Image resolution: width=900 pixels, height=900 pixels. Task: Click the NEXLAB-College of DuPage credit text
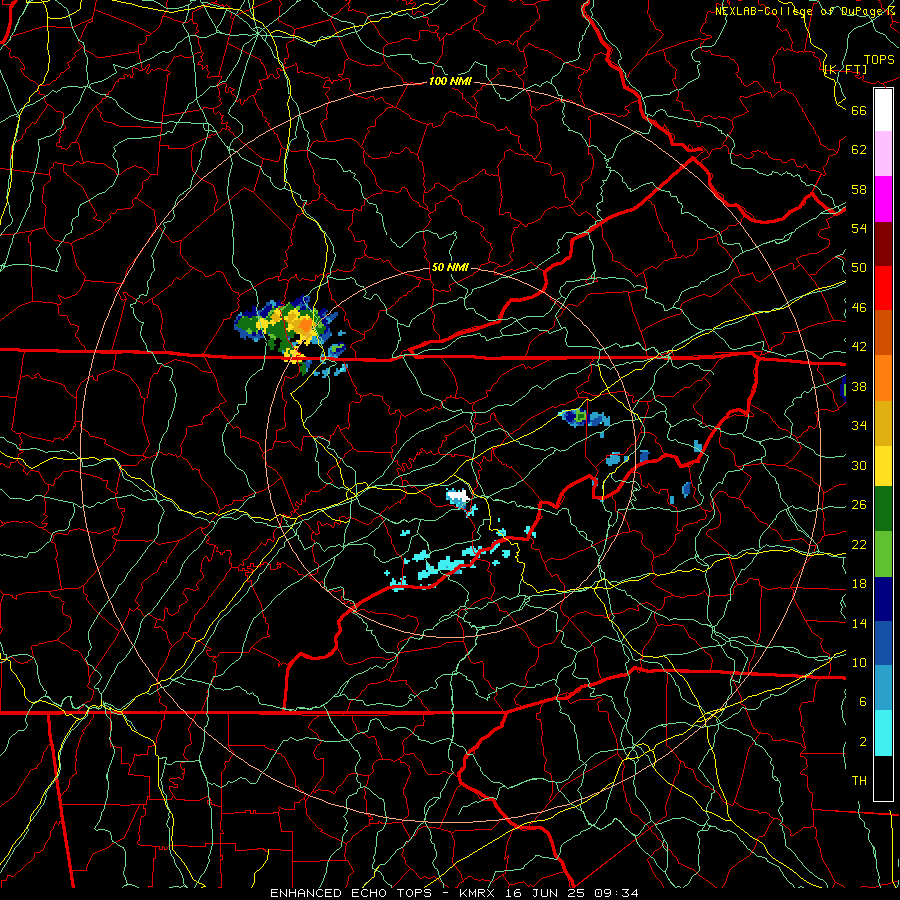804,11
